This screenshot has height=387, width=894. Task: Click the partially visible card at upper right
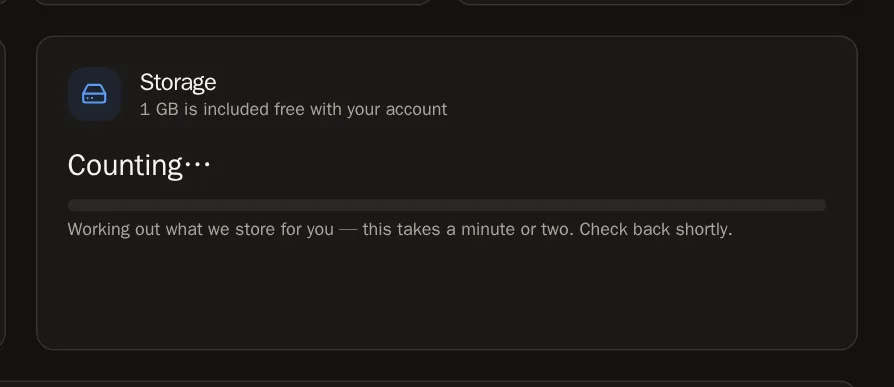[x=657, y=2]
